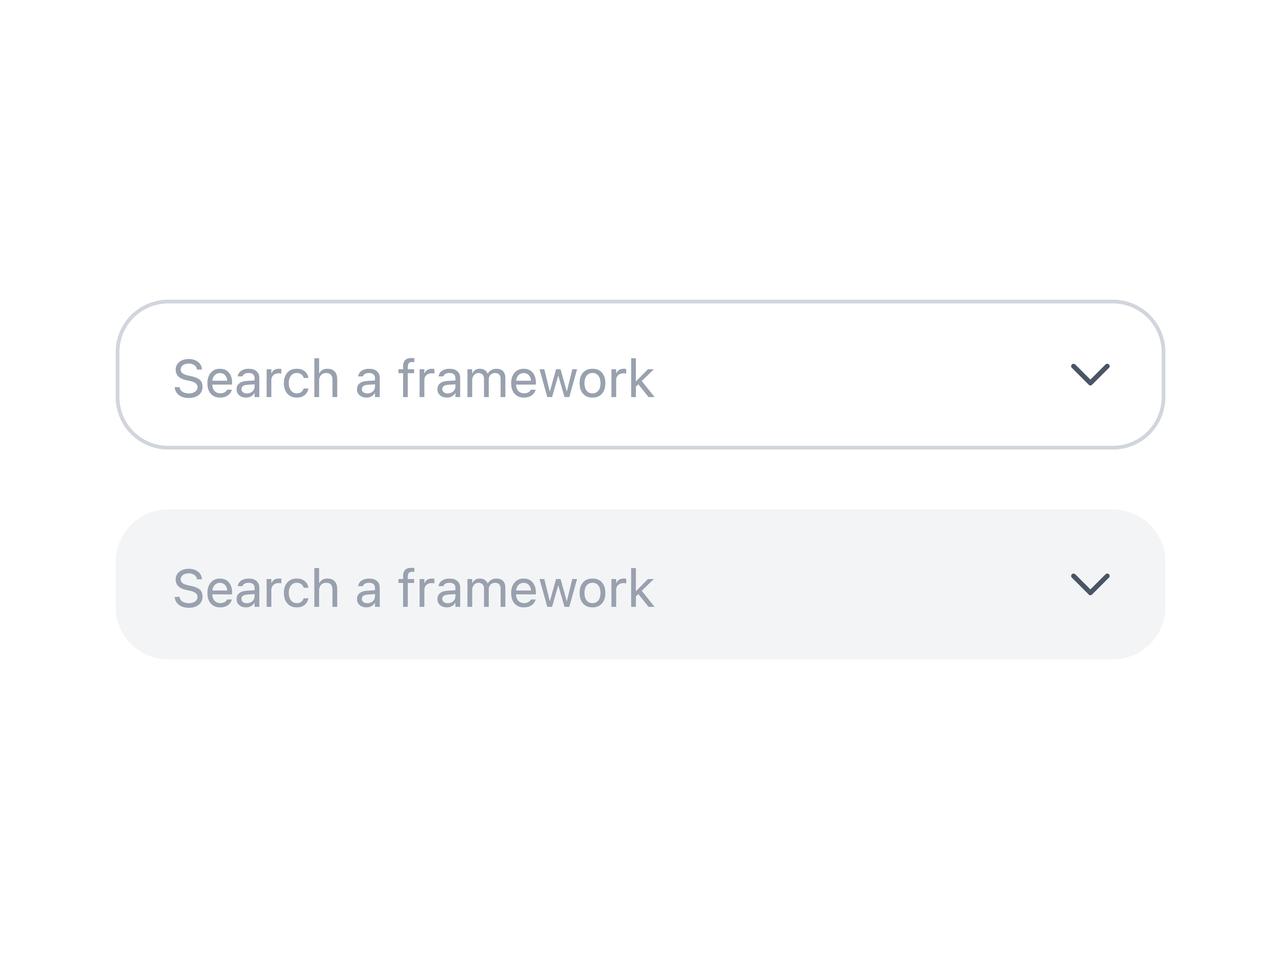
Task: Select the gray background search combobox
Action: click(640, 585)
